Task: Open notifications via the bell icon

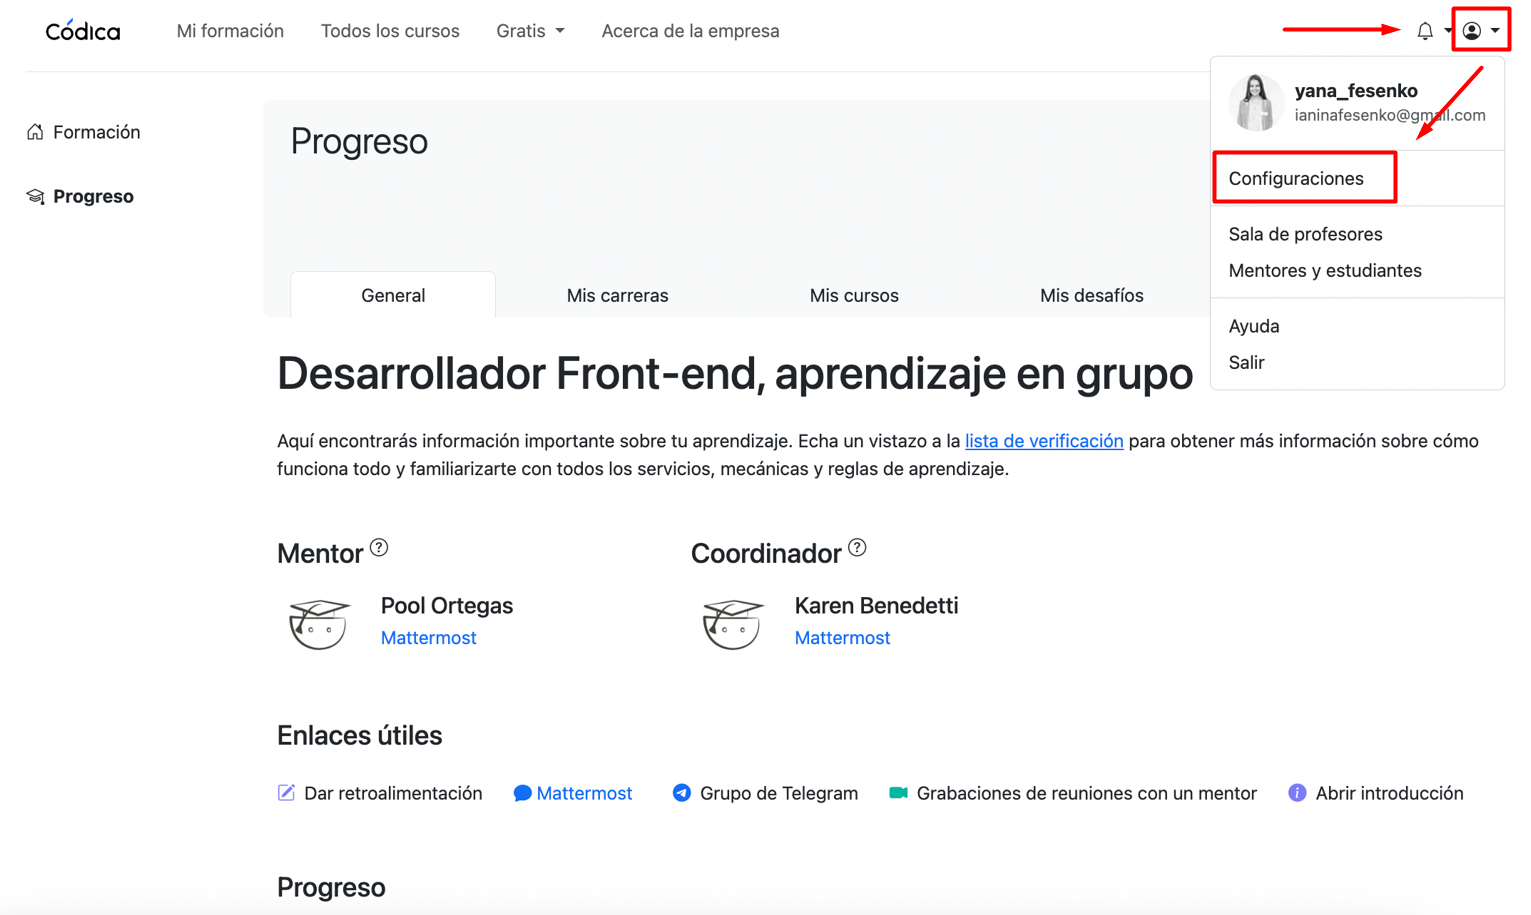Action: click(x=1427, y=30)
